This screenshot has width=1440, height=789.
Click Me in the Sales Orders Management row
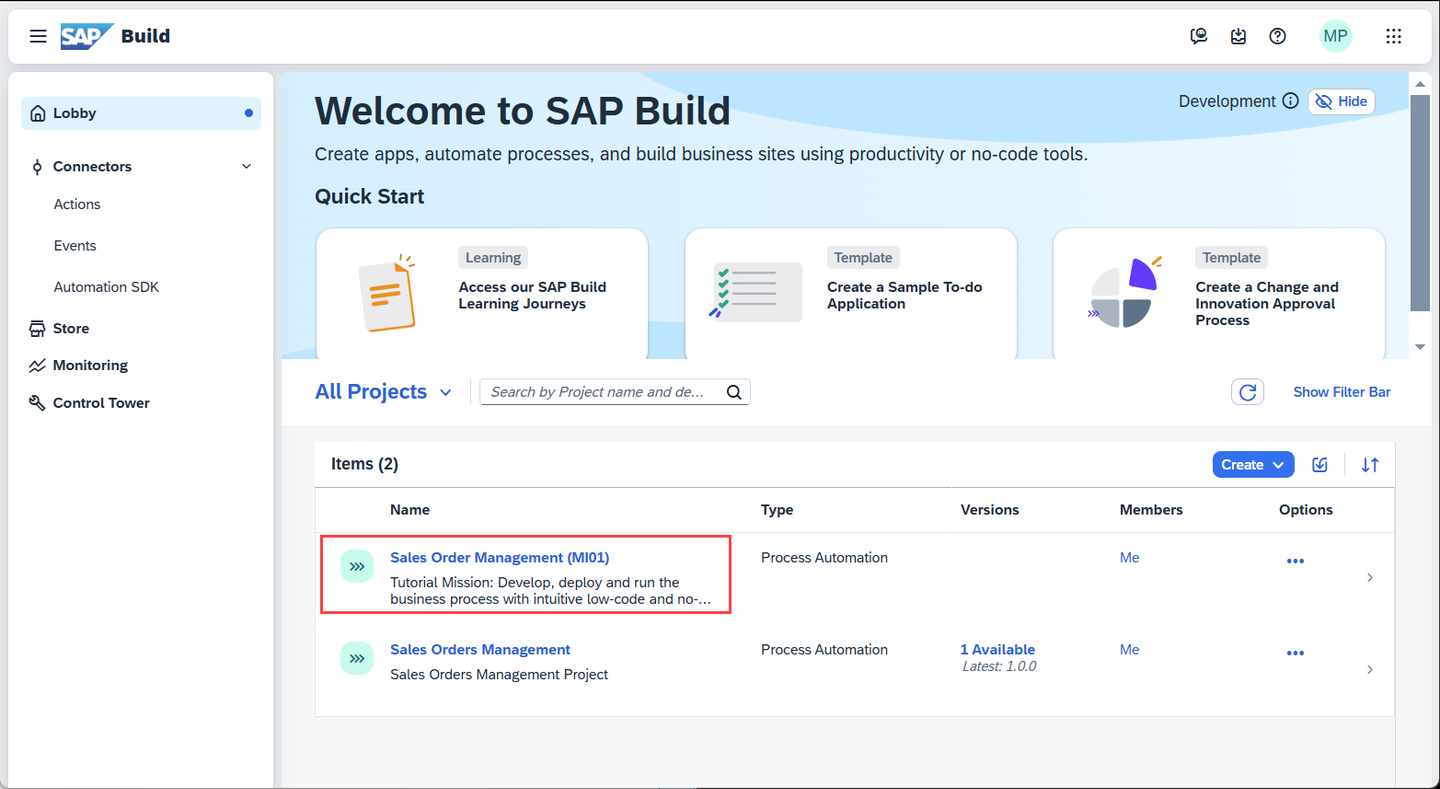(x=1130, y=649)
